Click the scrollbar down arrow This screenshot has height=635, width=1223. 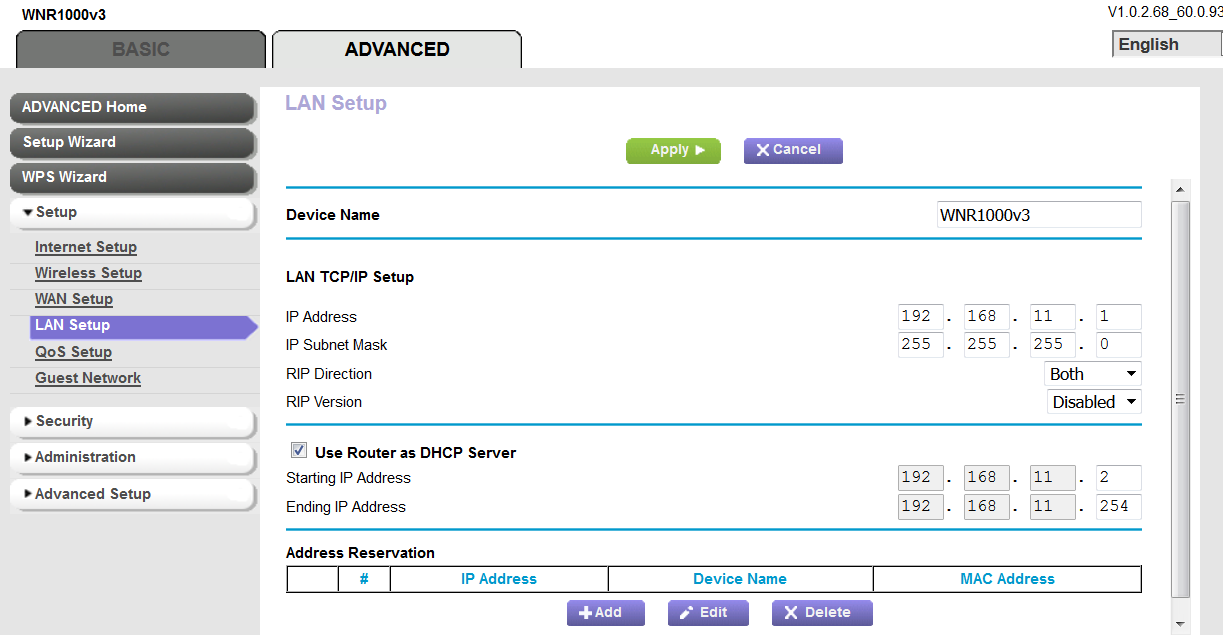click(1180, 623)
